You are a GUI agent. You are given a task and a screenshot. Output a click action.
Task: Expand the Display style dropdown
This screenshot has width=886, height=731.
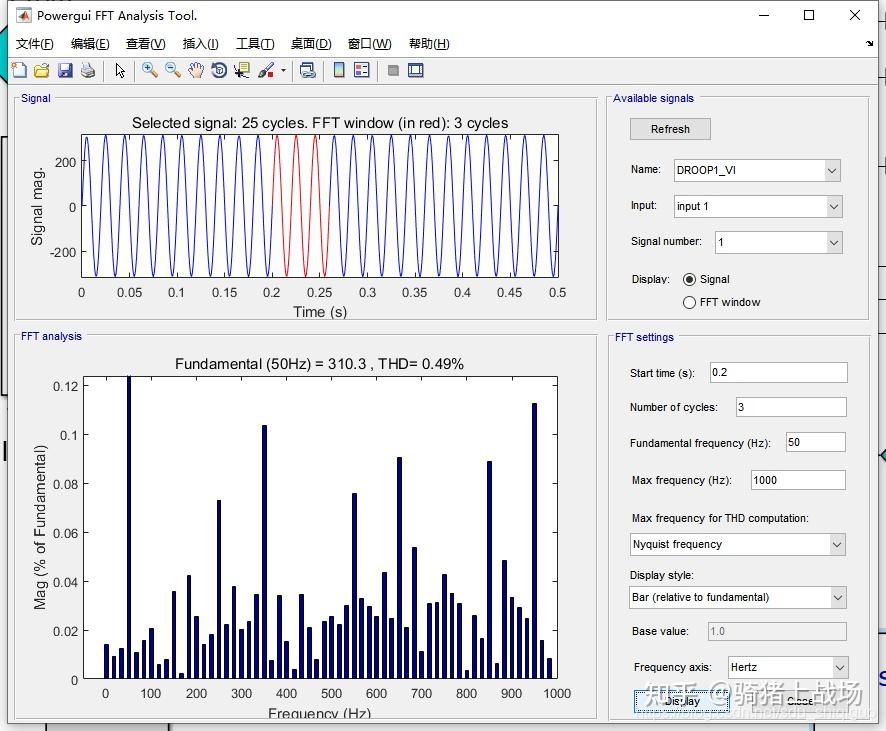tap(738, 597)
